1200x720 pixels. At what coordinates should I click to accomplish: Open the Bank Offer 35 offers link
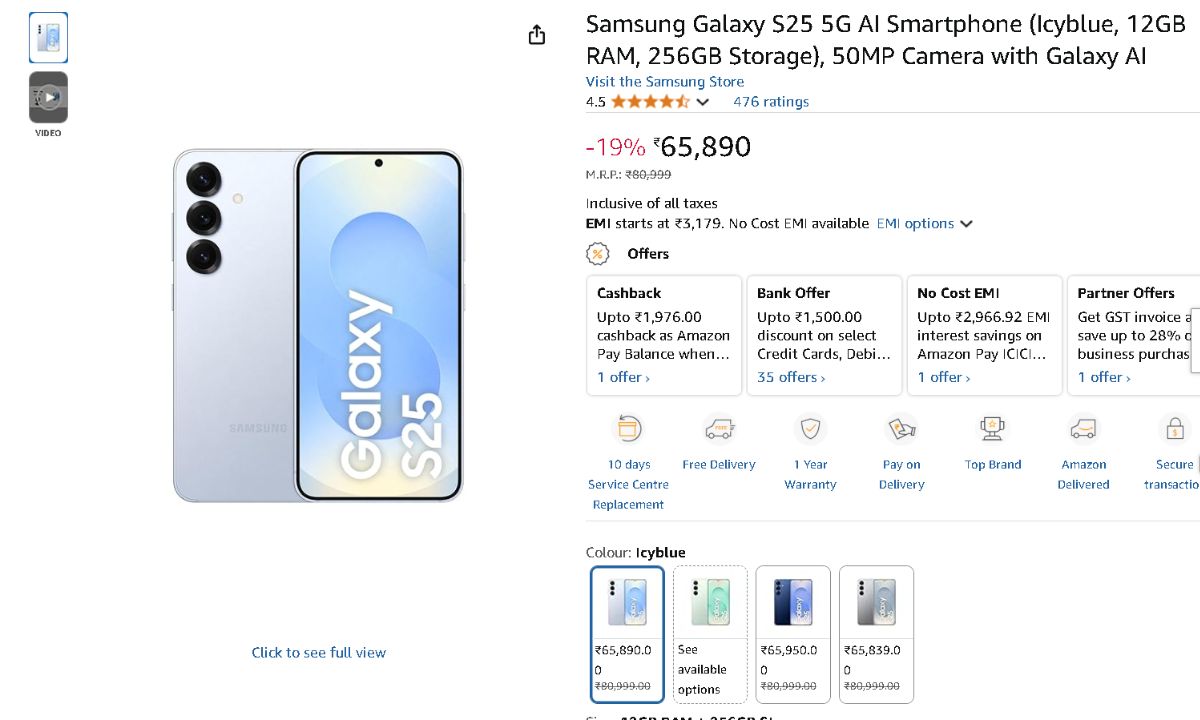pos(791,377)
